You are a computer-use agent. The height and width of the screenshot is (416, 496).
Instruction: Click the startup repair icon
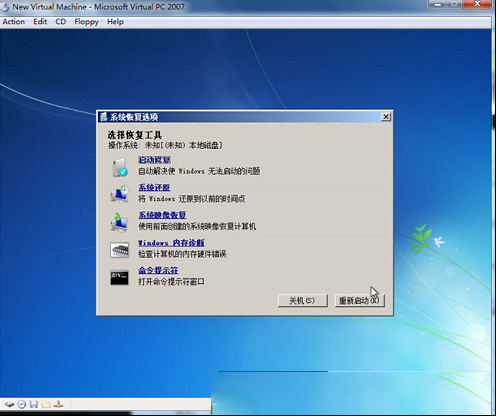tap(120, 168)
